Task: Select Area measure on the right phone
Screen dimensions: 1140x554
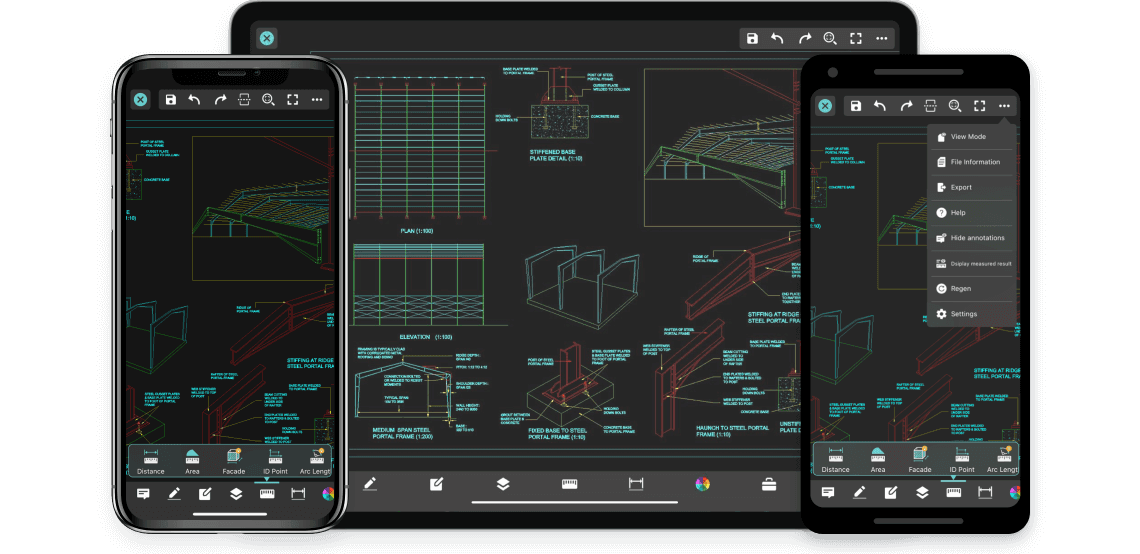Action: 878,460
